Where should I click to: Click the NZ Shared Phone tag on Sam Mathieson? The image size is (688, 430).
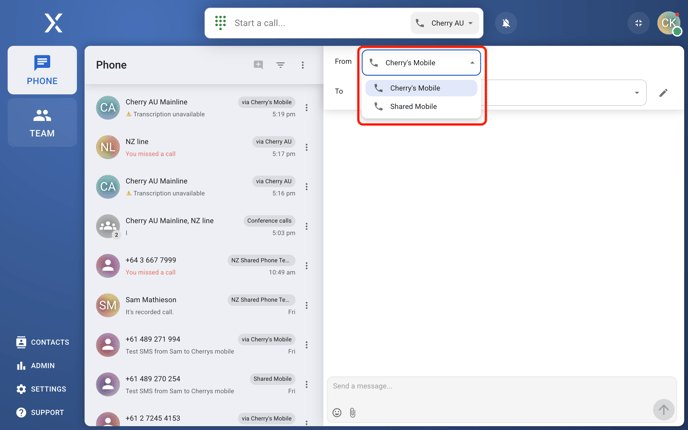click(x=261, y=300)
